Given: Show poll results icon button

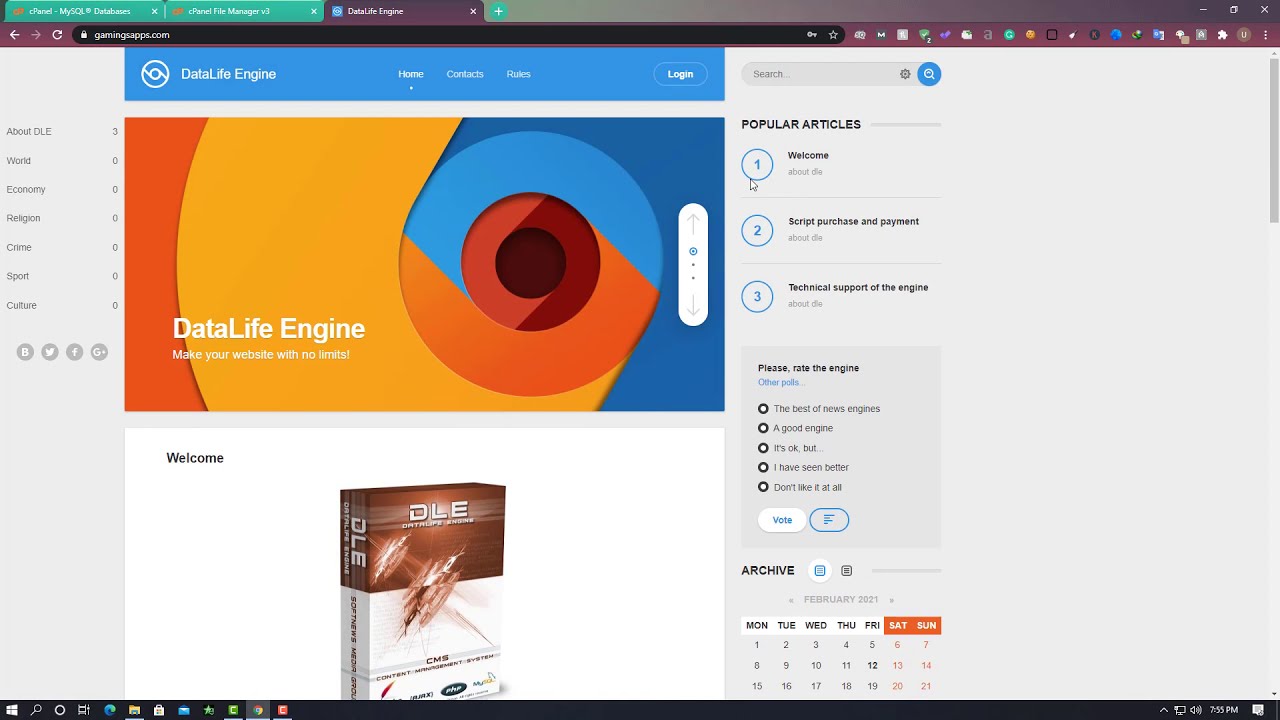Looking at the screenshot, I should 829,520.
